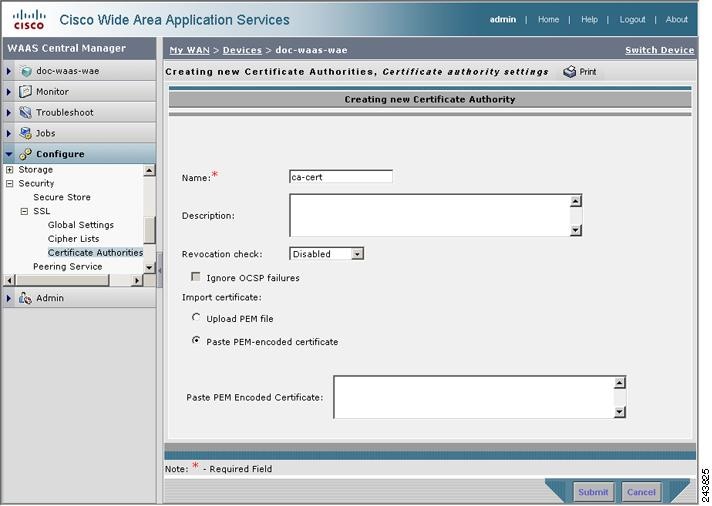Screen dimensions: 712x506
Task: Click the Storage tree label
Action: (x=35, y=169)
